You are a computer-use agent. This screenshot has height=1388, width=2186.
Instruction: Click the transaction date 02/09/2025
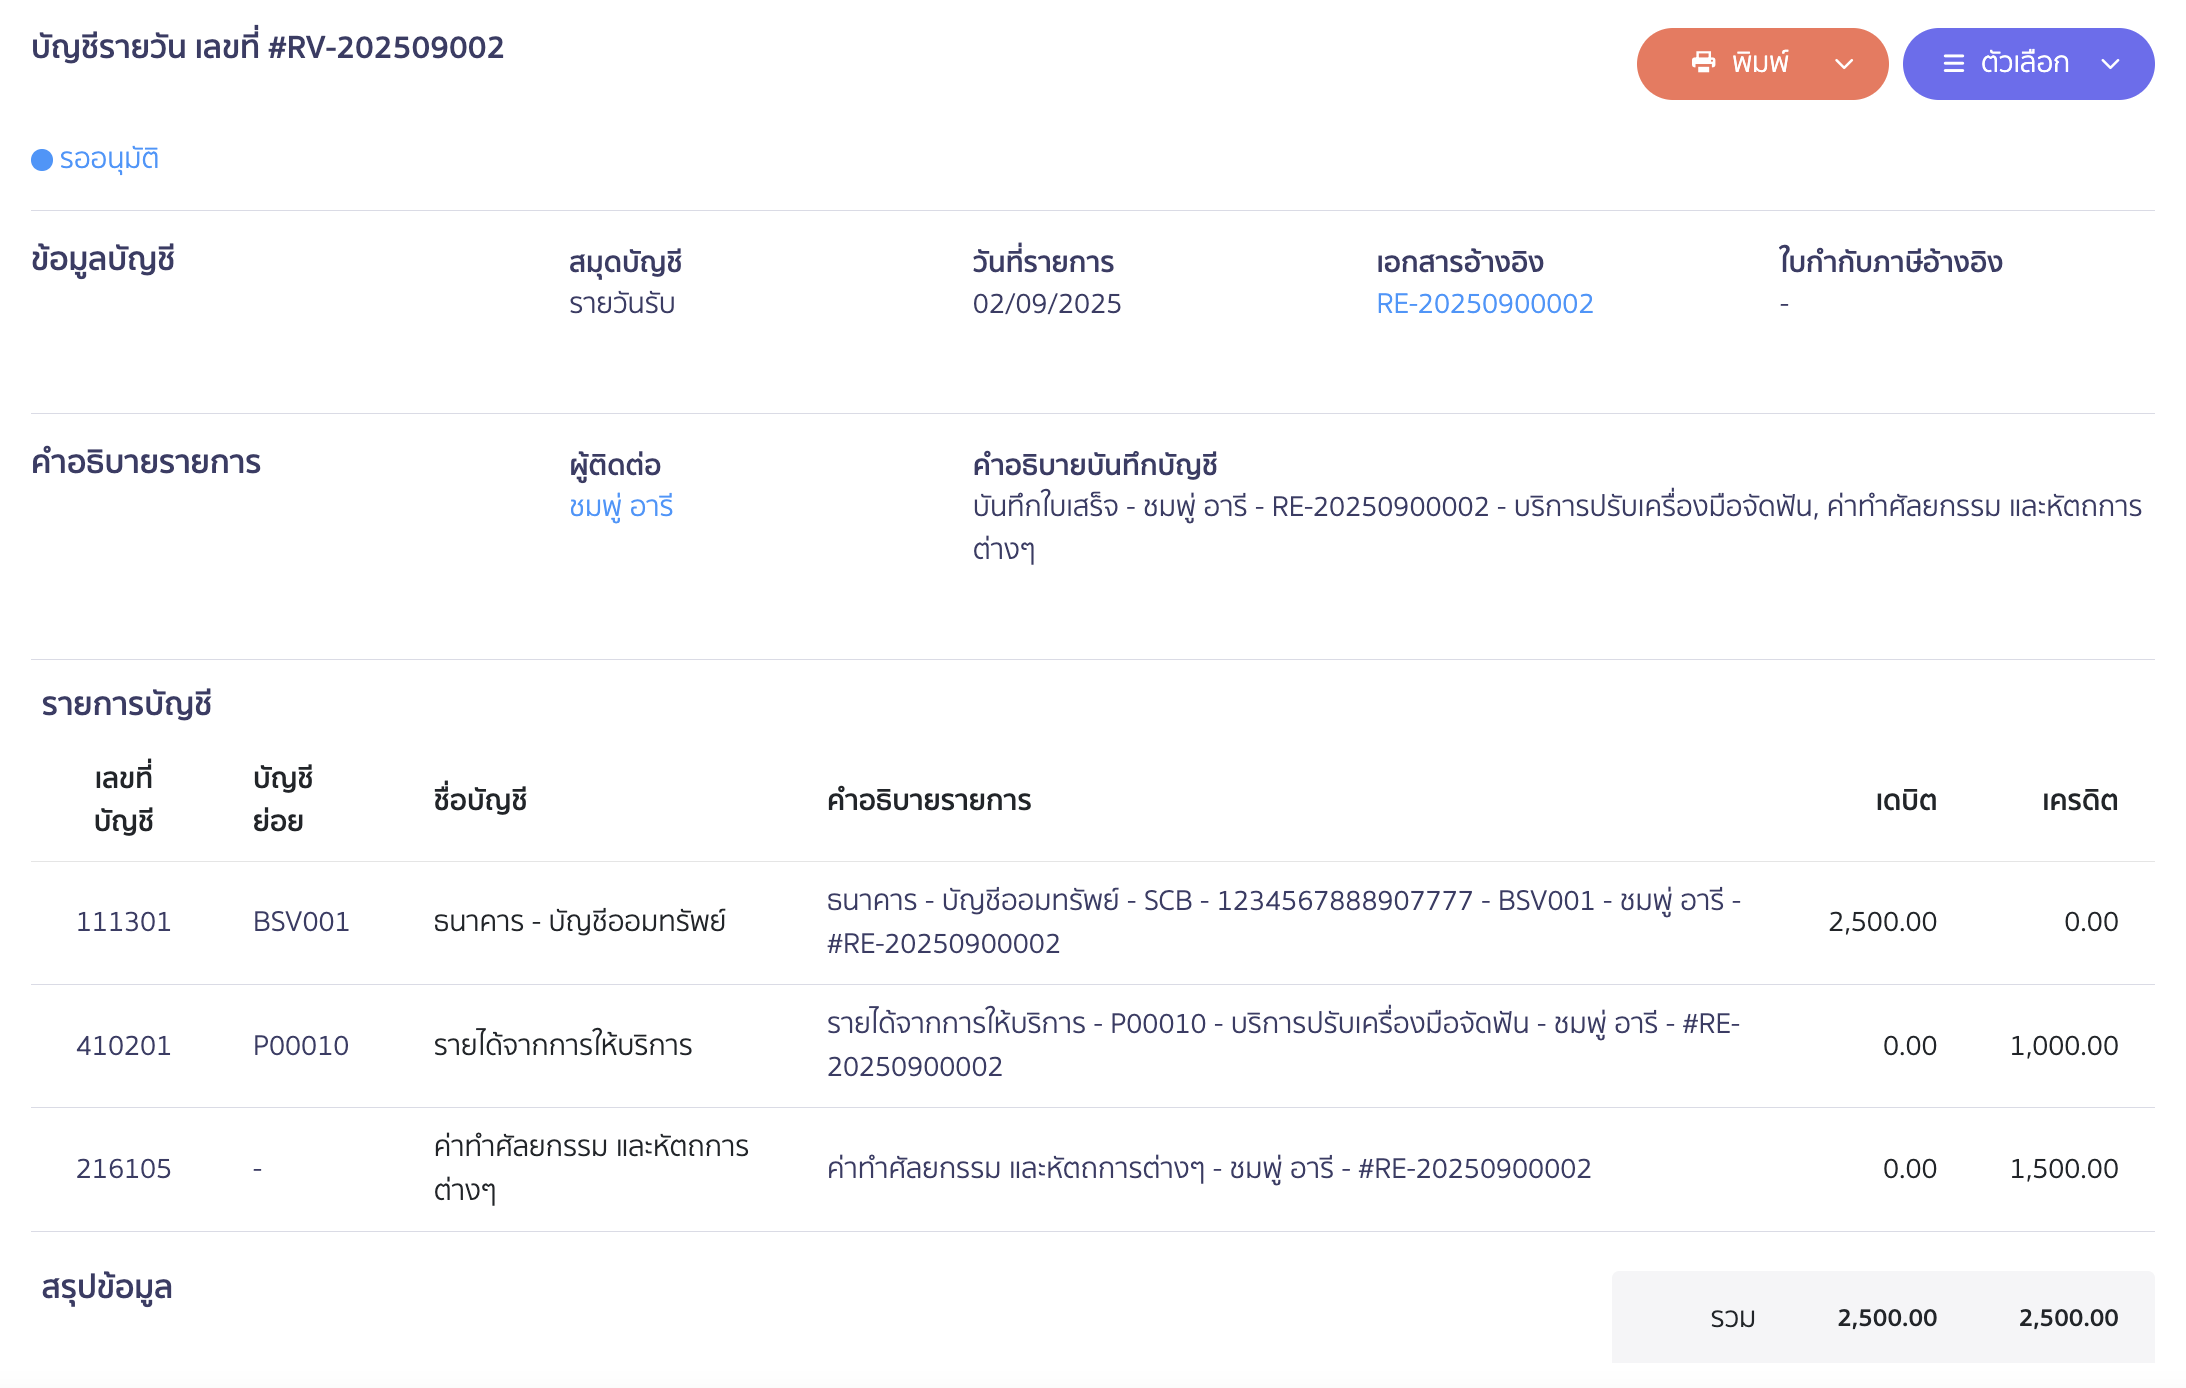point(1047,303)
